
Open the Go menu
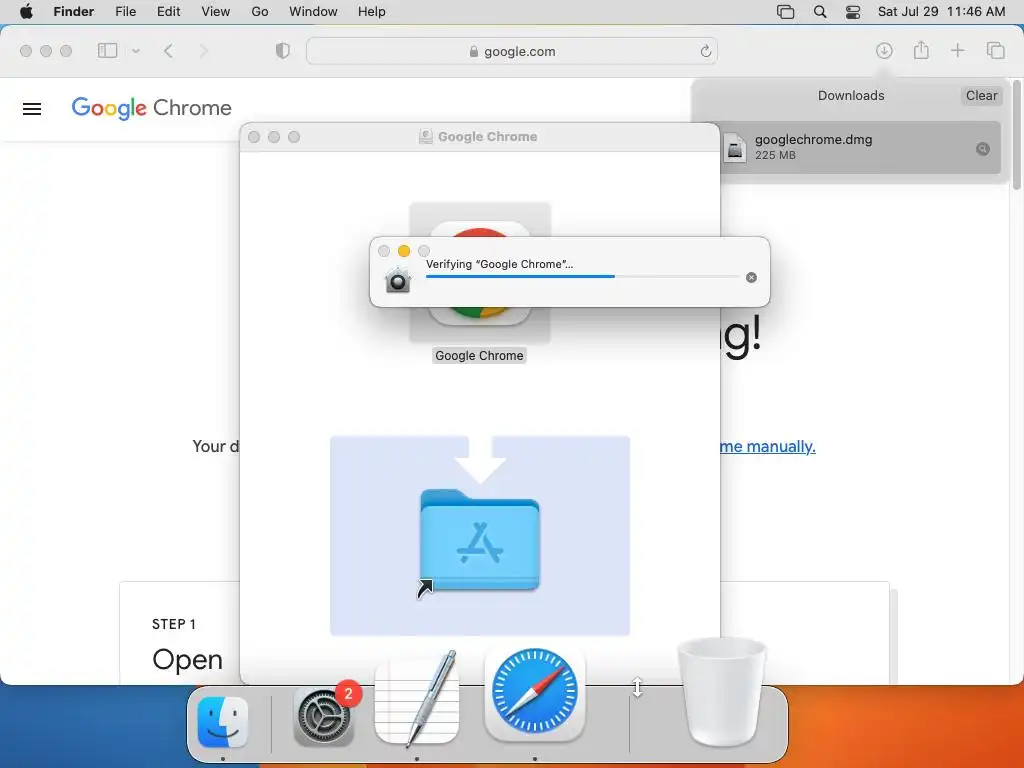coord(260,12)
